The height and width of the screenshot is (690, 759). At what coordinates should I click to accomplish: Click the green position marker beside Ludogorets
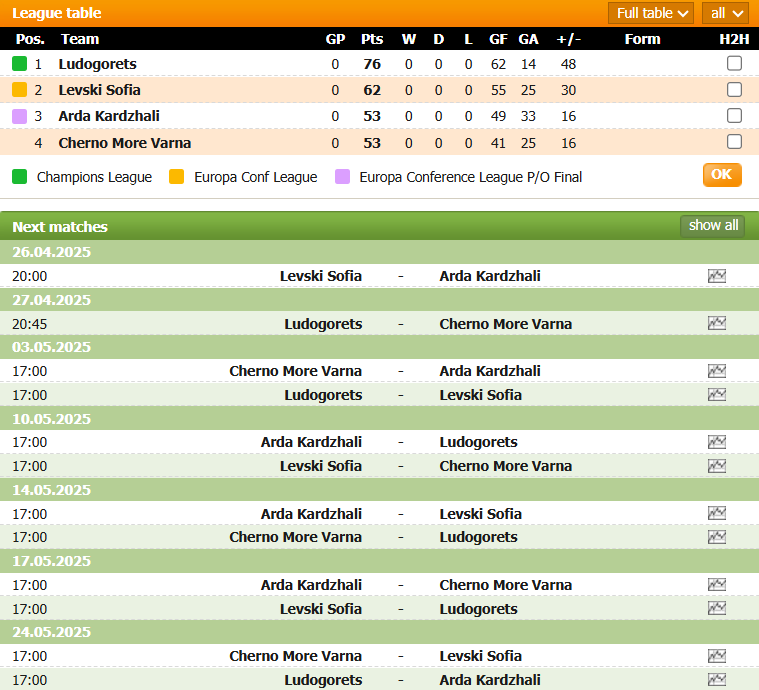(x=19, y=63)
